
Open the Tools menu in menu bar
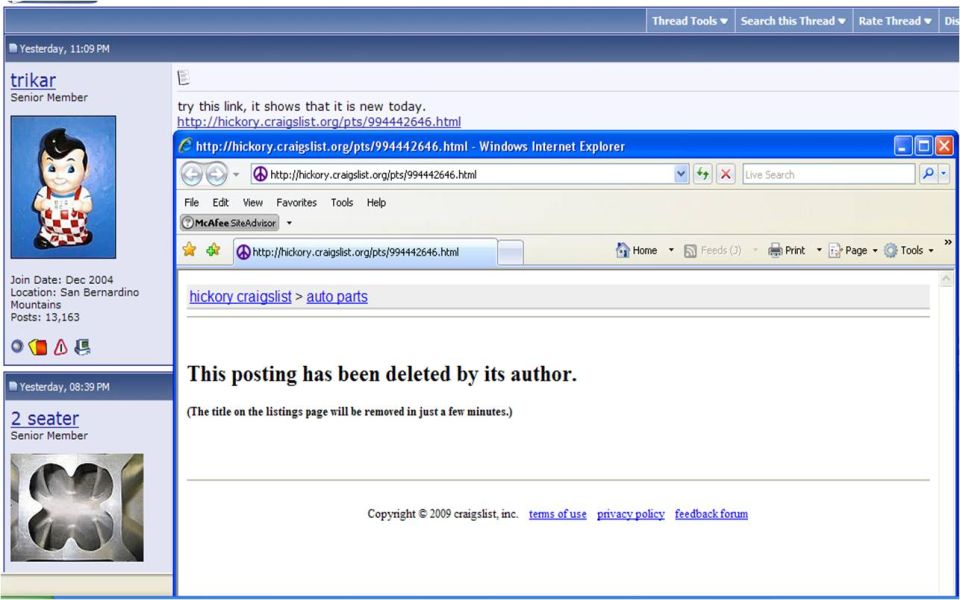342,203
